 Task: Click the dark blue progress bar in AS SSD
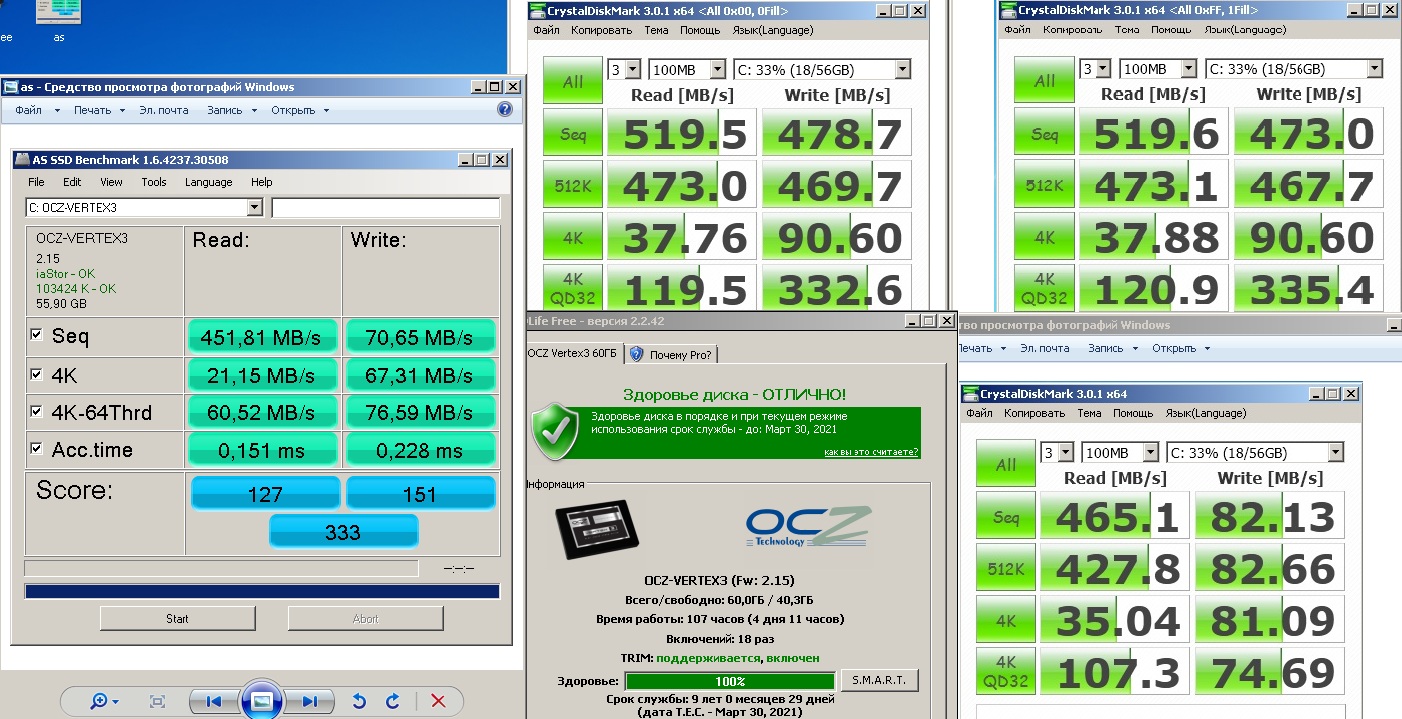[x=262, y=591]
